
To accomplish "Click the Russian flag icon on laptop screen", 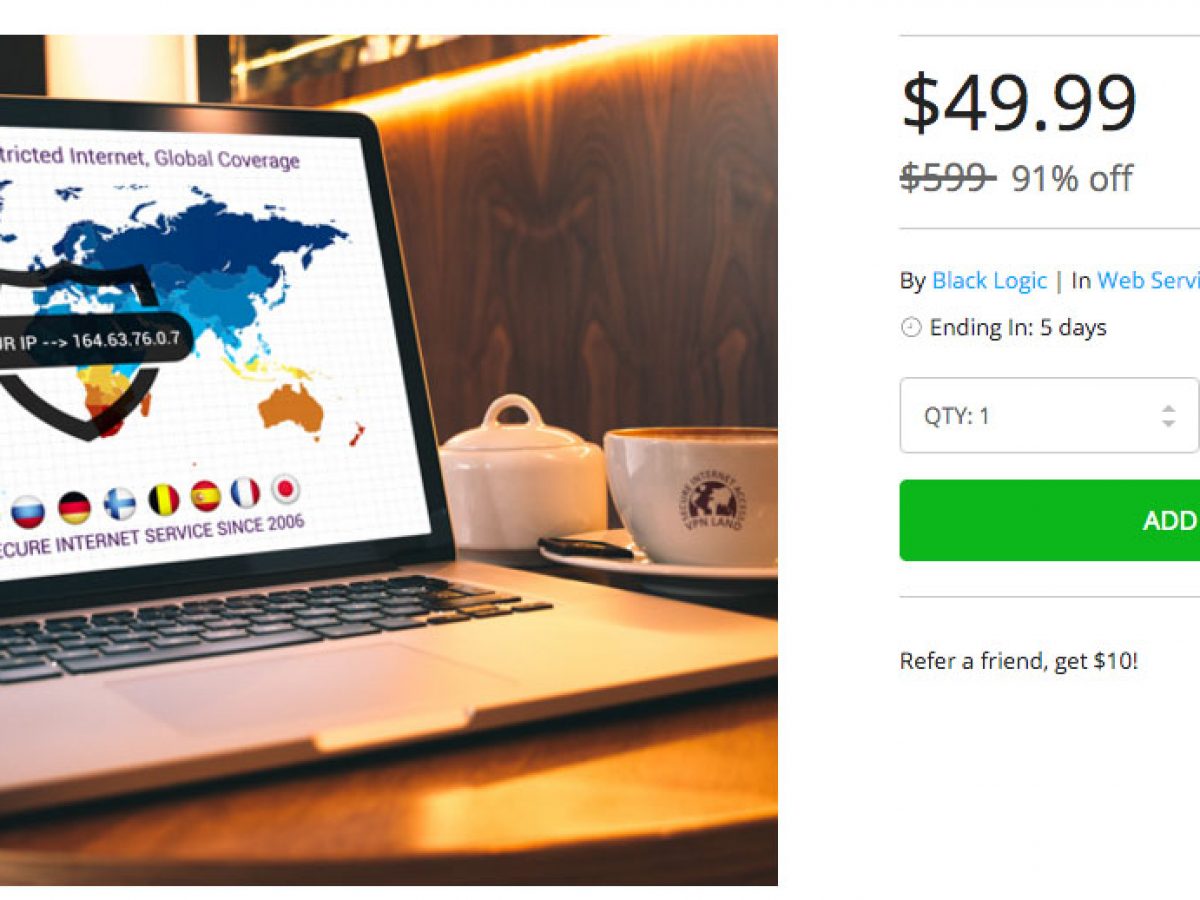I will pyautogui.click(x=28, y=511).
